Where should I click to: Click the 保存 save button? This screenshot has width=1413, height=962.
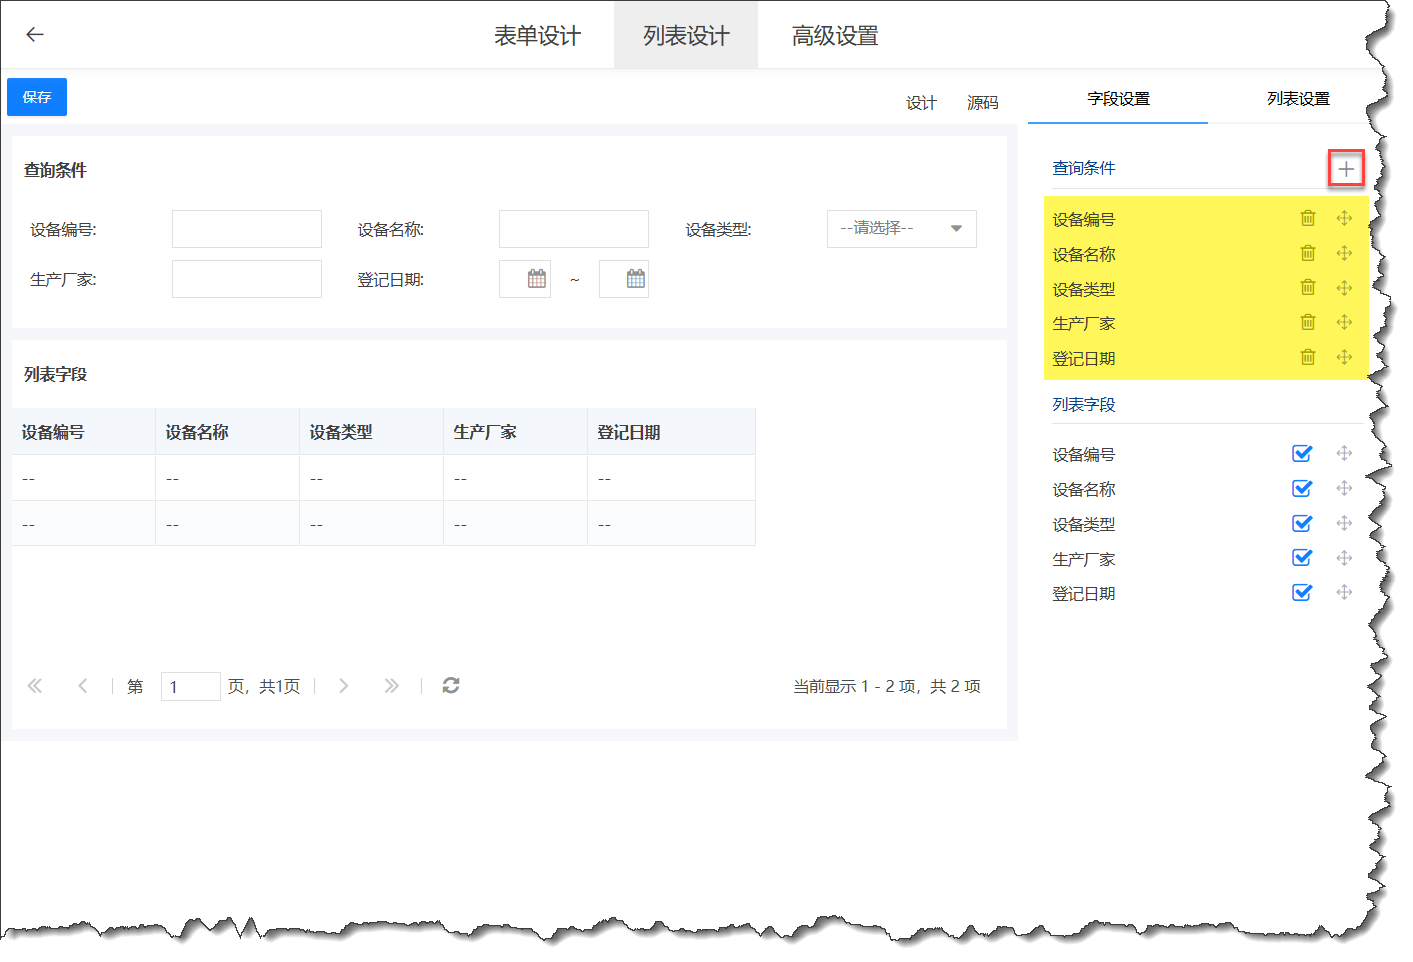click(36, 97)
